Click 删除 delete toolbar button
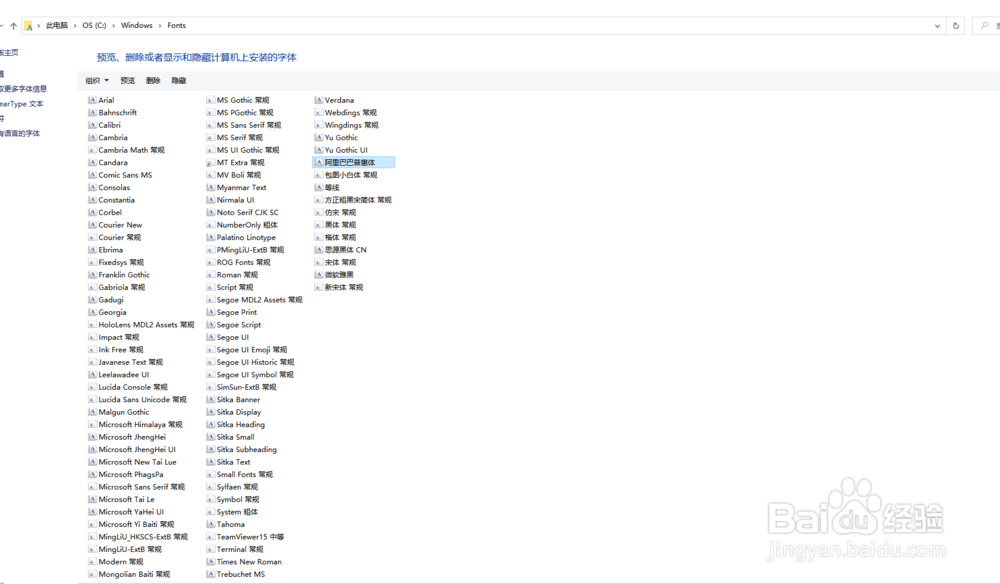 pyautogui.click(x=153, y=80)
